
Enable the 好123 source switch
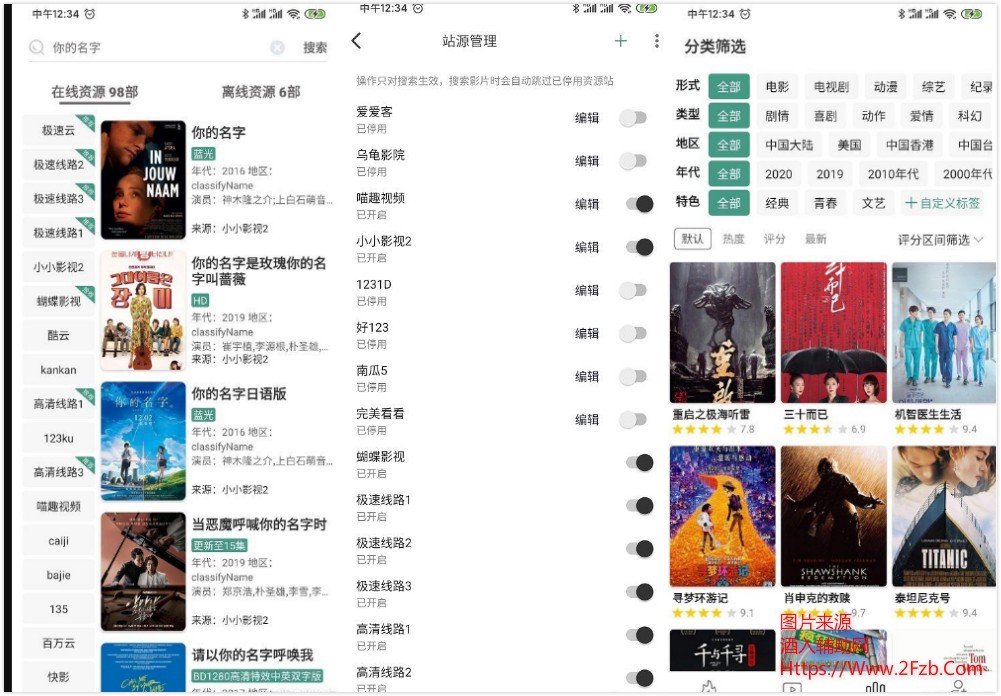633,333
